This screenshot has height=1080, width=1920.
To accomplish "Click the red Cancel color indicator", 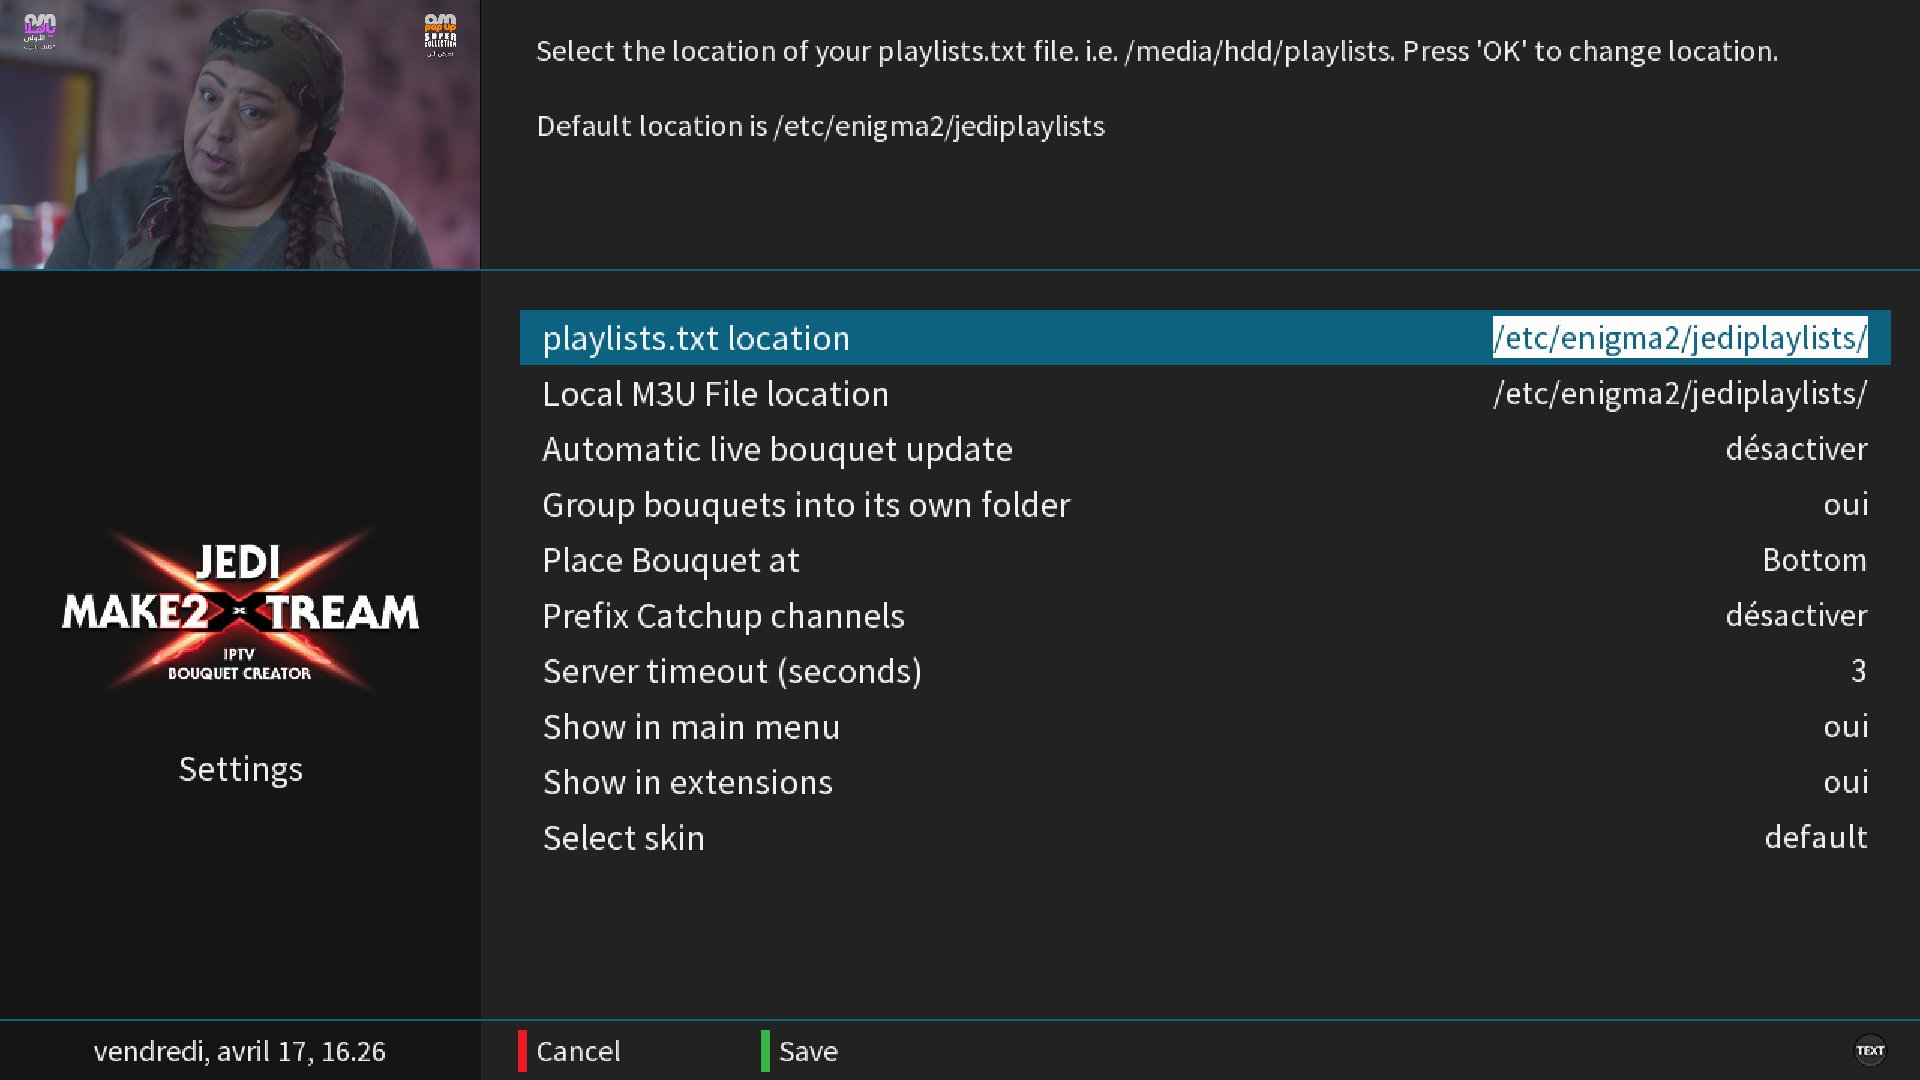I will click(x=522, y=1051).
